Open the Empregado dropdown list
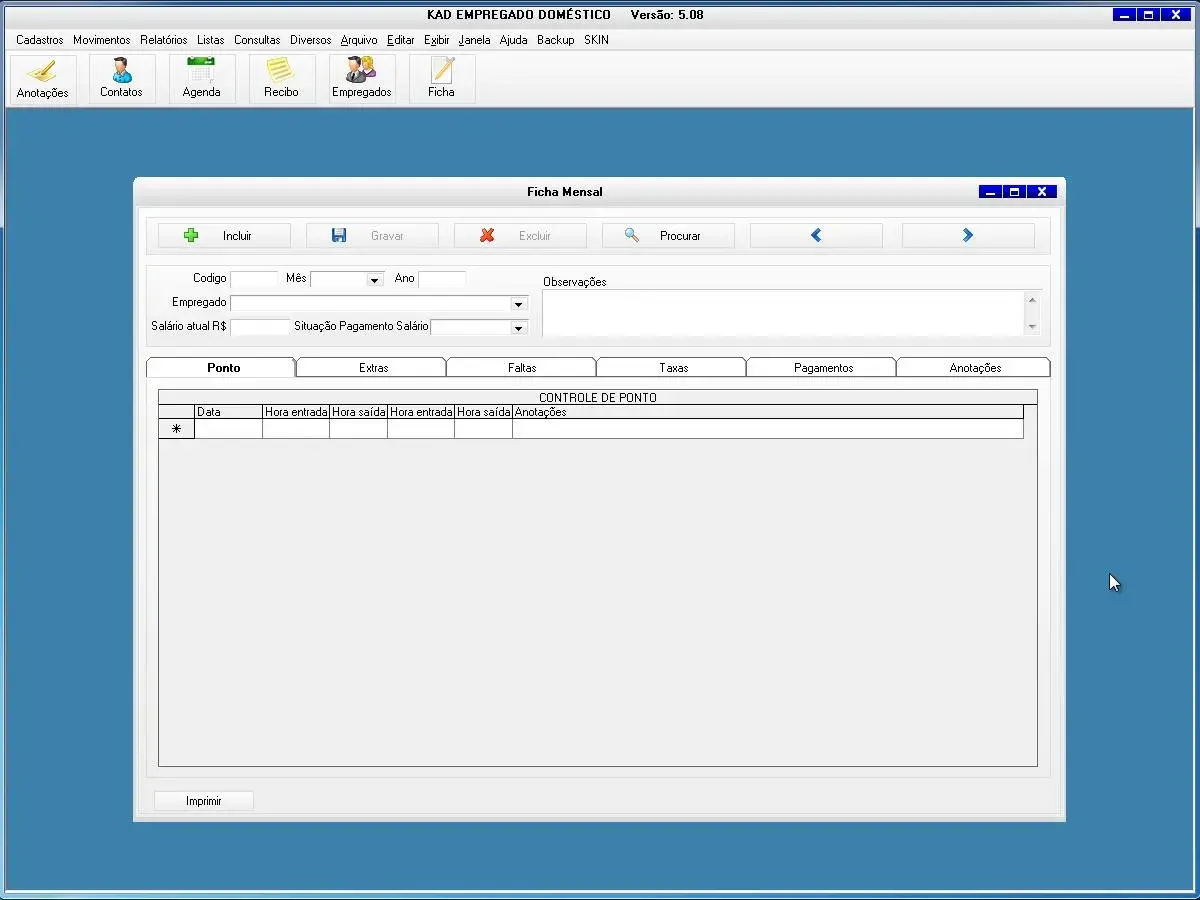This screenshot has height=900, width=1200. [x=518, y=304]
